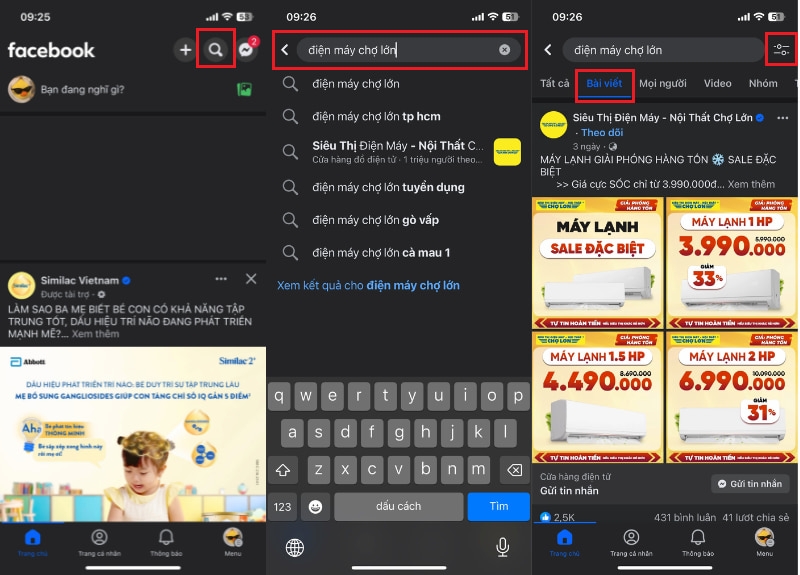Tap 'Thông báo' bell in the first screen's bottom bar

click(166, 542)
